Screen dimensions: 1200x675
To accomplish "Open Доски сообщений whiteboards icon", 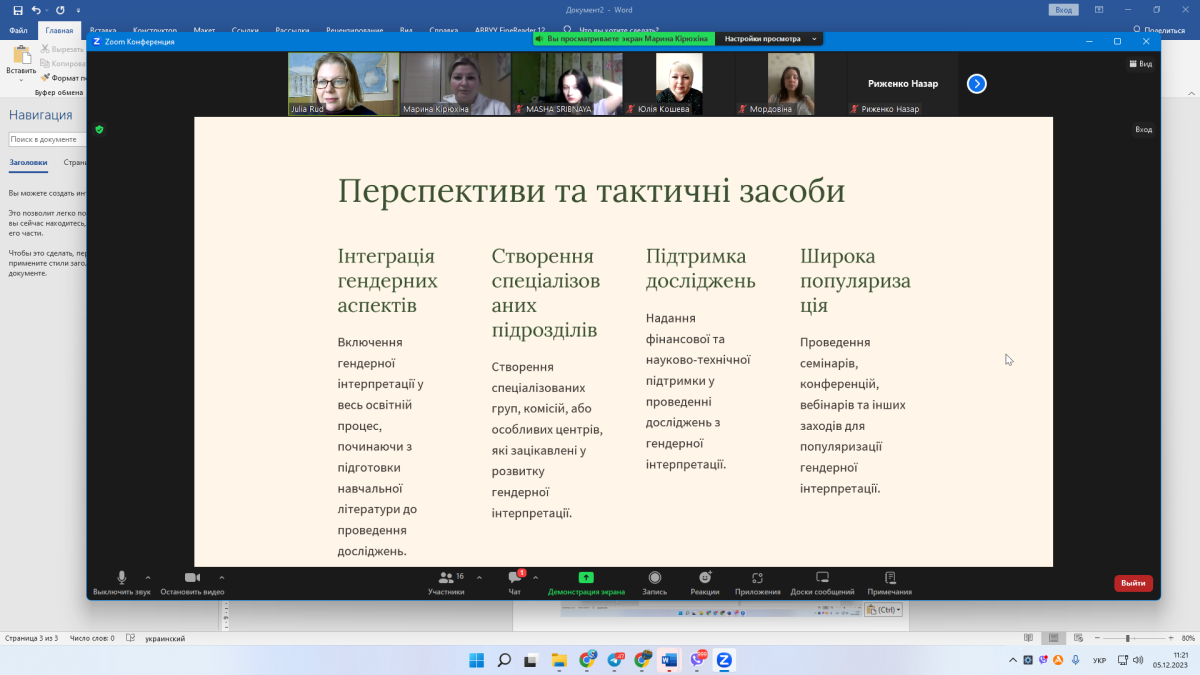I will (822, 578).
